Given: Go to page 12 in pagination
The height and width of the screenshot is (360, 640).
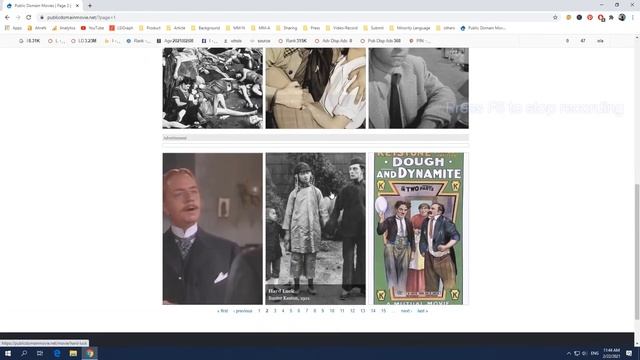Looking at the screenshot, I should (352, 311).
